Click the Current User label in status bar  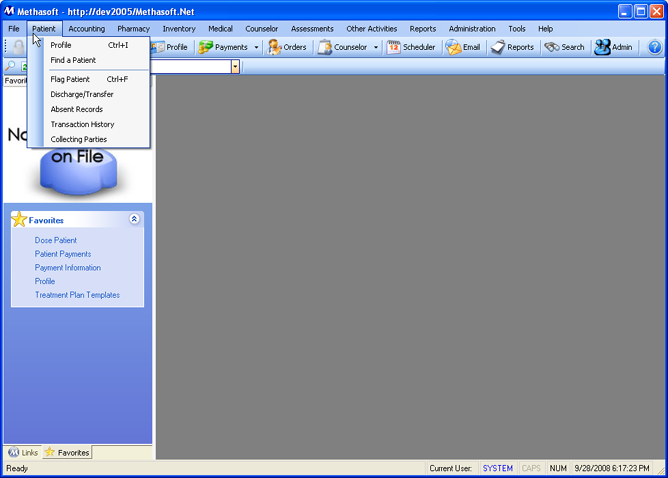(451, 468)
